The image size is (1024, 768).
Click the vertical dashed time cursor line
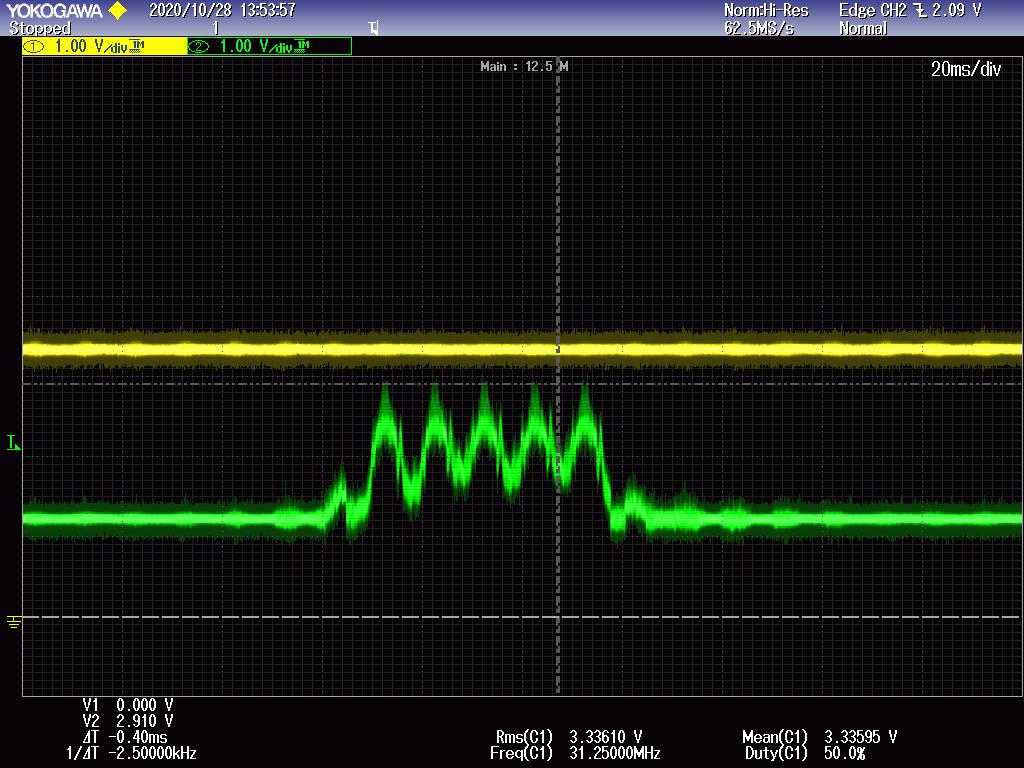(x=558, y=376)
